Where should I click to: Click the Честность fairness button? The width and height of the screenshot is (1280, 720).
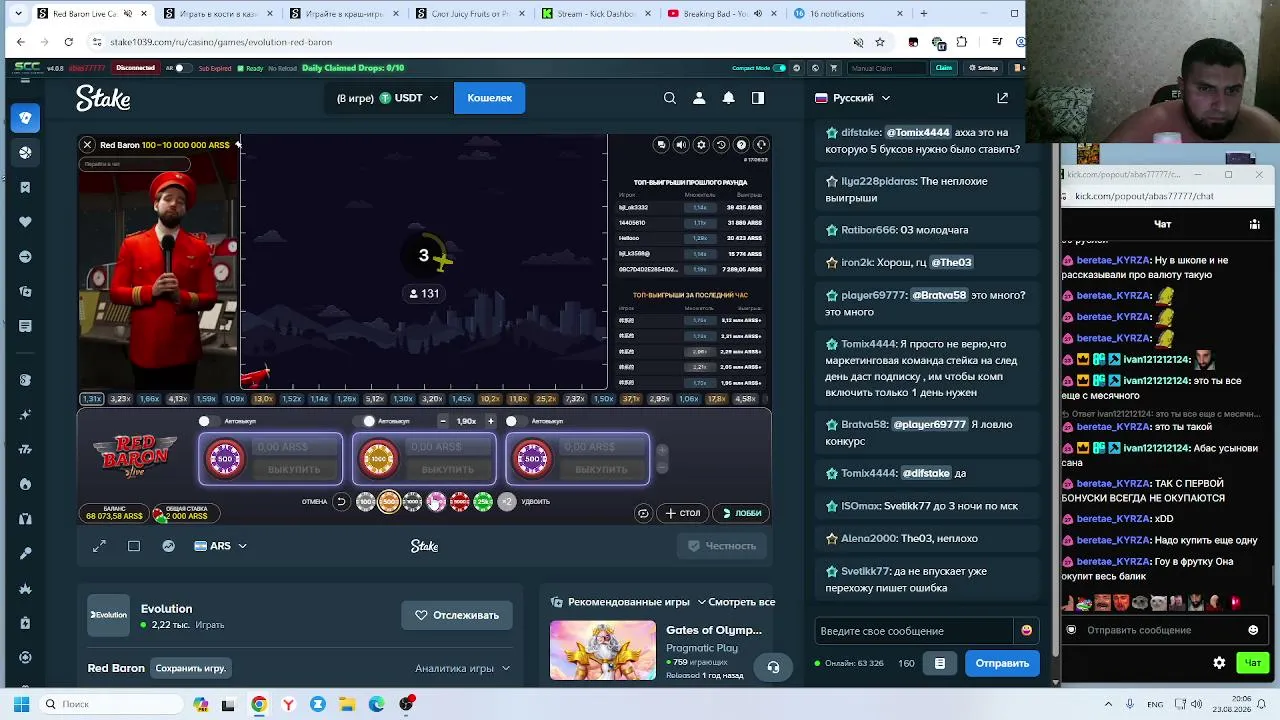(x=722, y=546)
